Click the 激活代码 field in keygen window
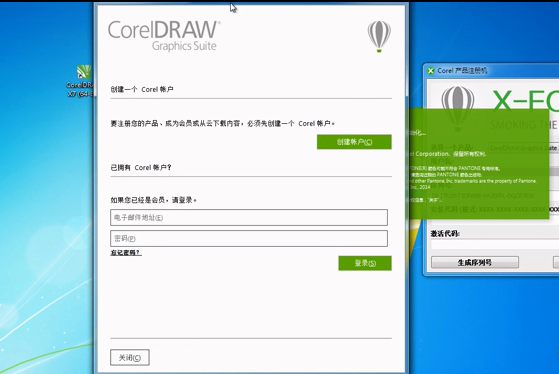The height and width of the screenshot is (374, 559). (495, 245)
